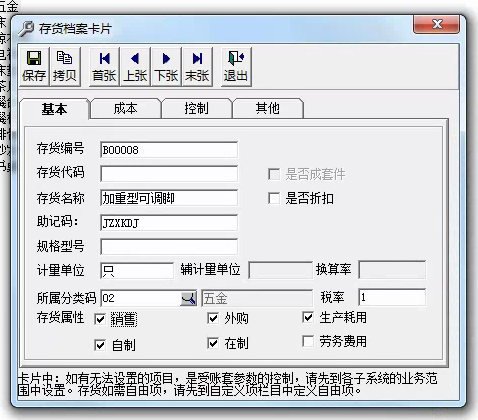Go to next card with 下张
478x420 pixels.
point(166,67)
